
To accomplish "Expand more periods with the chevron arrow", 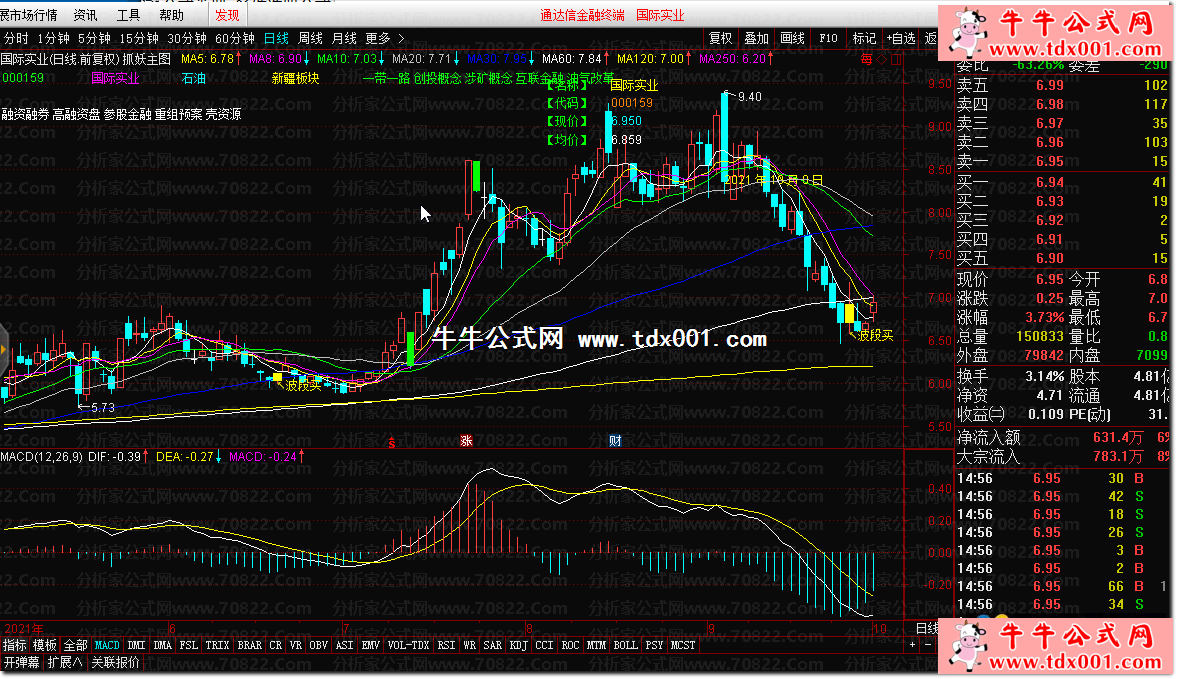I will click(x=401, y=38).
